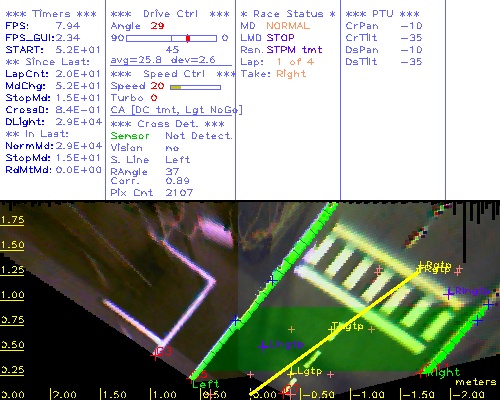Click the CrPan value -10
The image size is (500, 400).
click(411, 26)
